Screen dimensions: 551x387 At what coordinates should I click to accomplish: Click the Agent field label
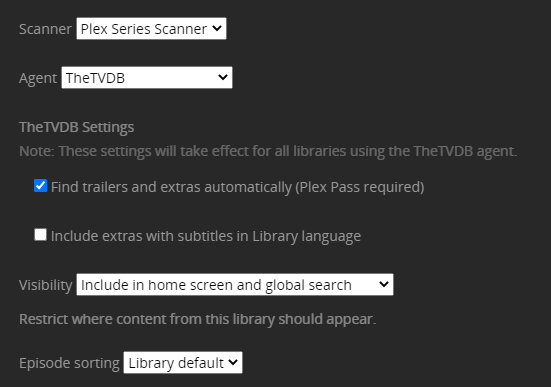point(38,78)
